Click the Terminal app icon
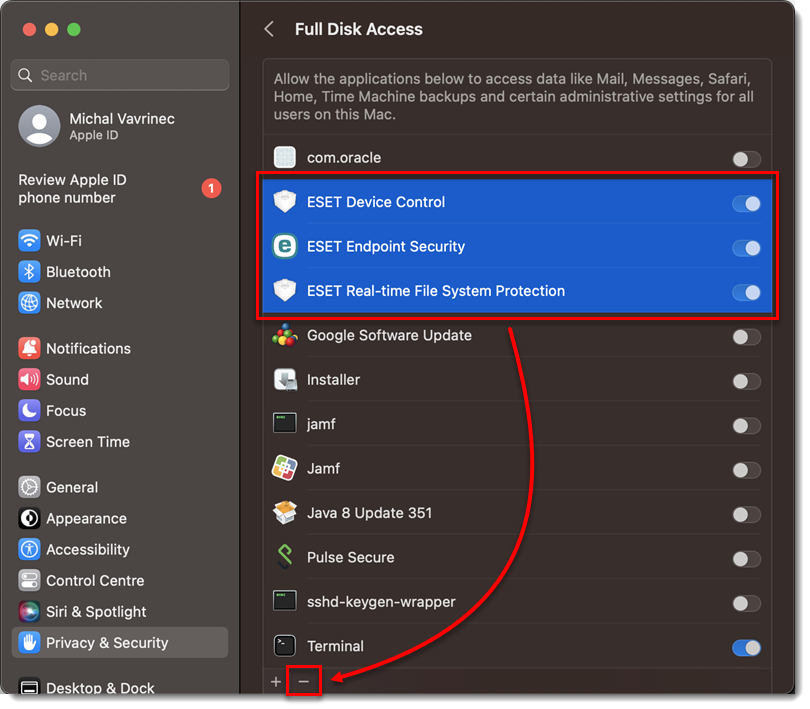810x709 pixels. (x=285, y=646)
